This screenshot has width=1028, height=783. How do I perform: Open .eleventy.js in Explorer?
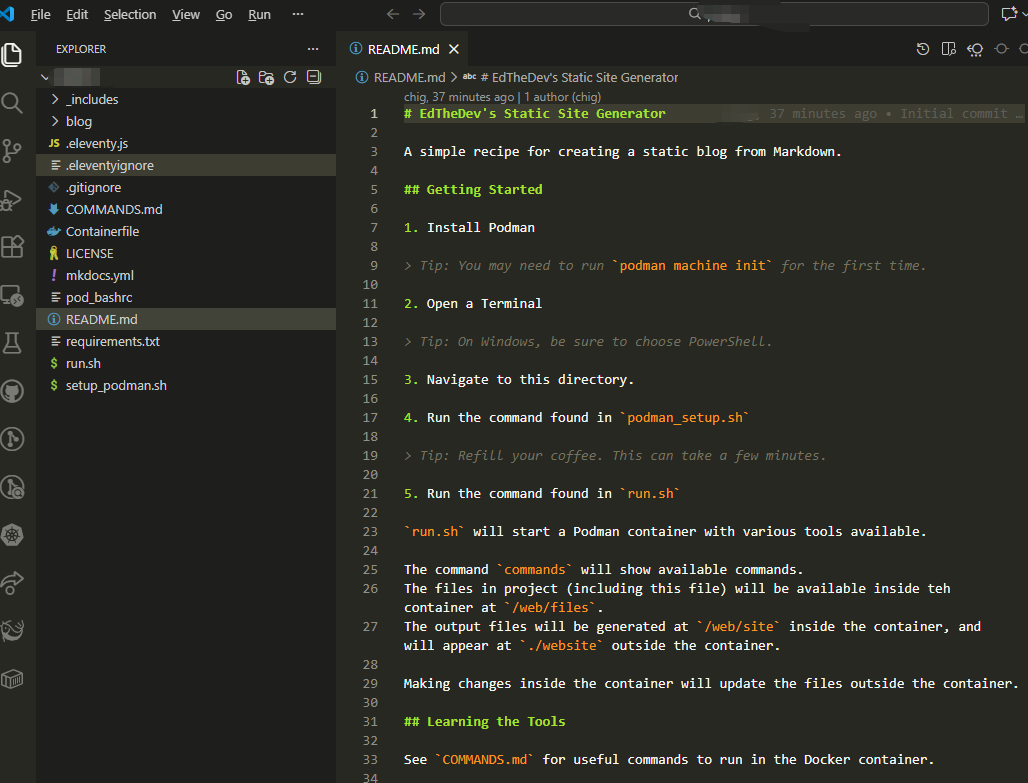click(x=97, y=143)
